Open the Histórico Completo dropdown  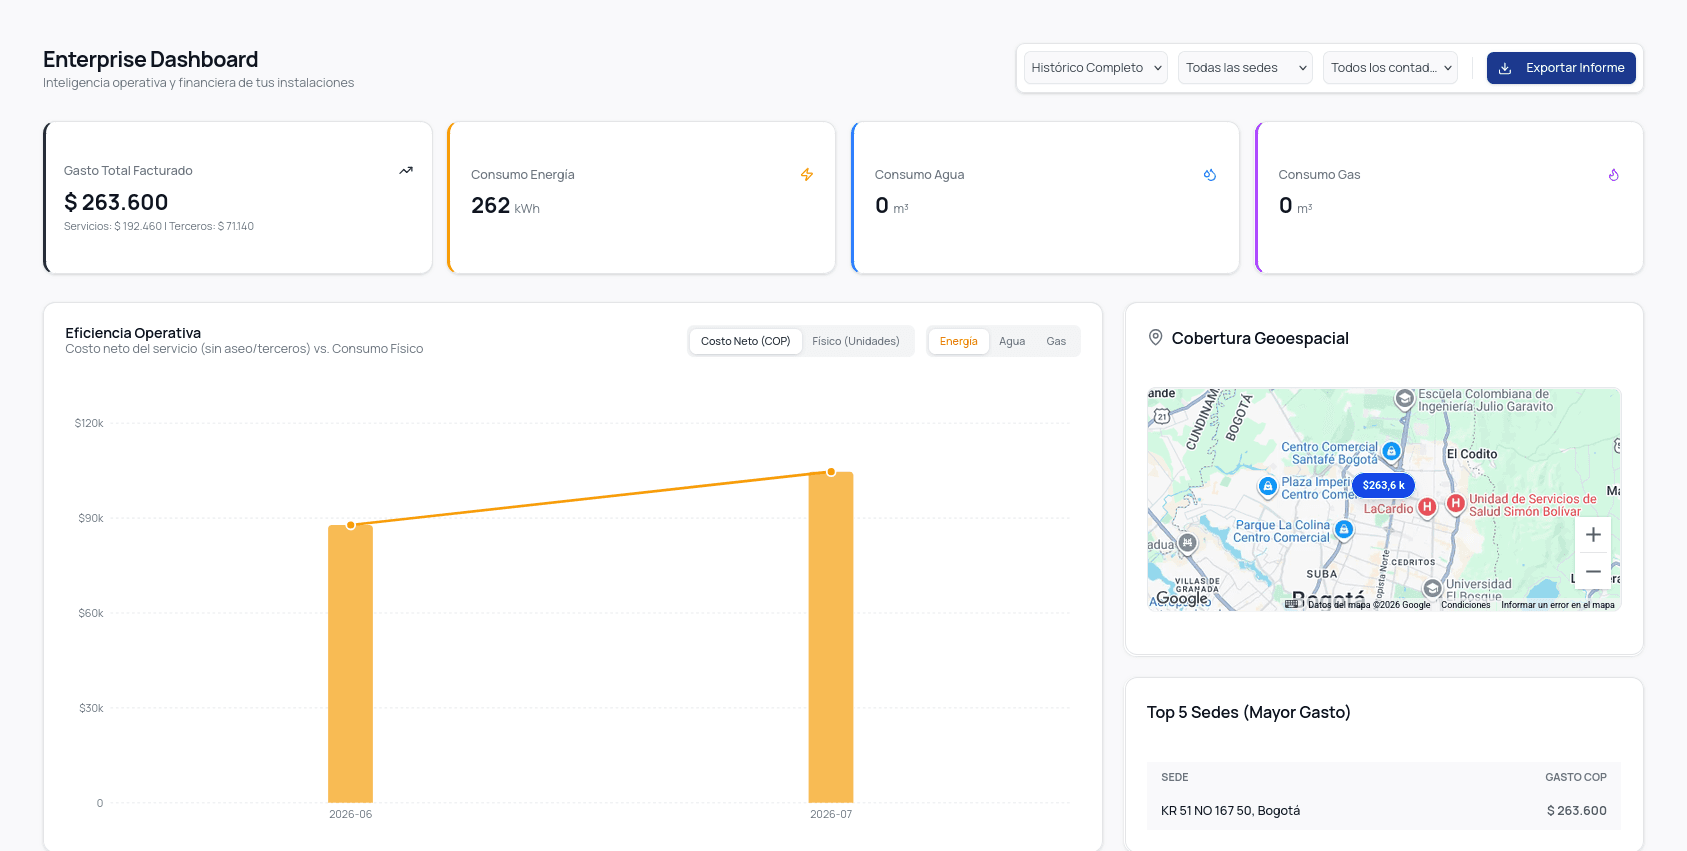click(1096, 68)
